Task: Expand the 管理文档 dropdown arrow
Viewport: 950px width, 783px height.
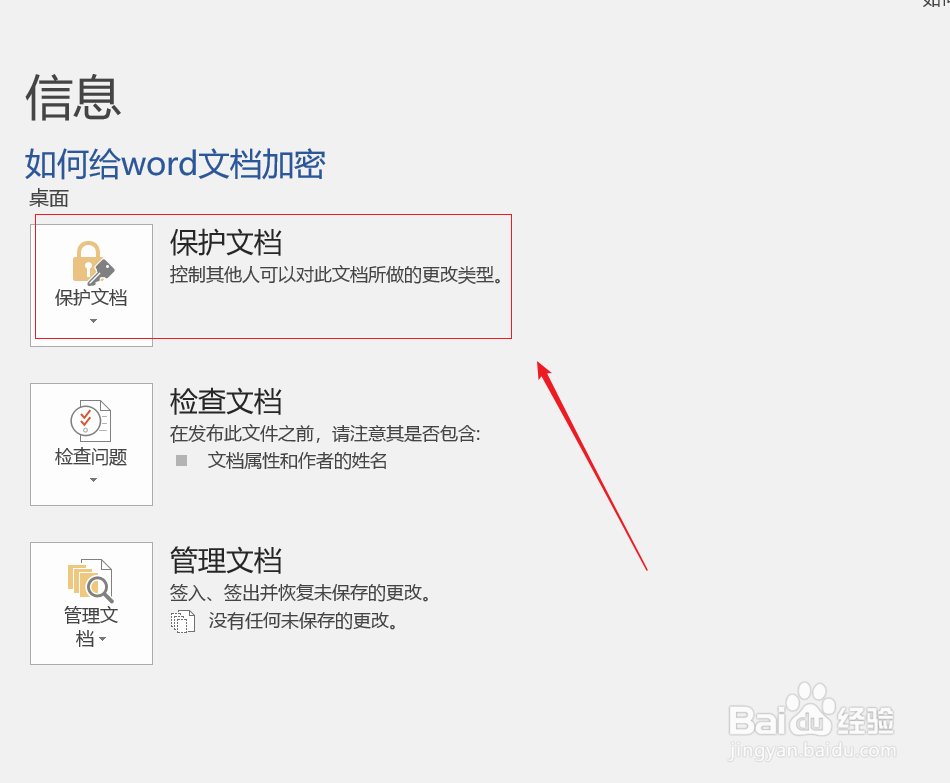Action: click(x=102, y=639)
